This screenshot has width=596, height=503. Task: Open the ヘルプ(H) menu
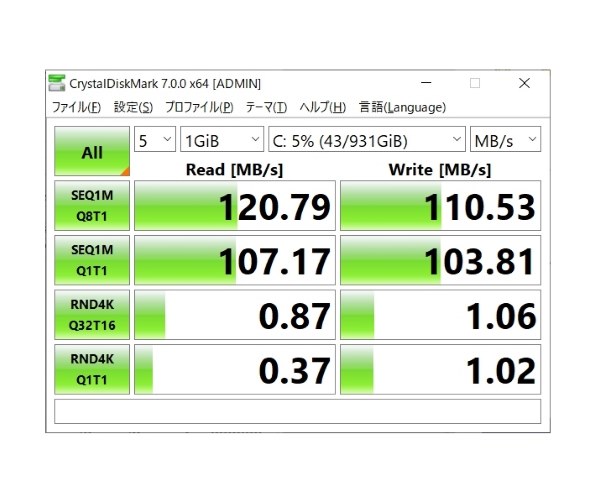323,107
